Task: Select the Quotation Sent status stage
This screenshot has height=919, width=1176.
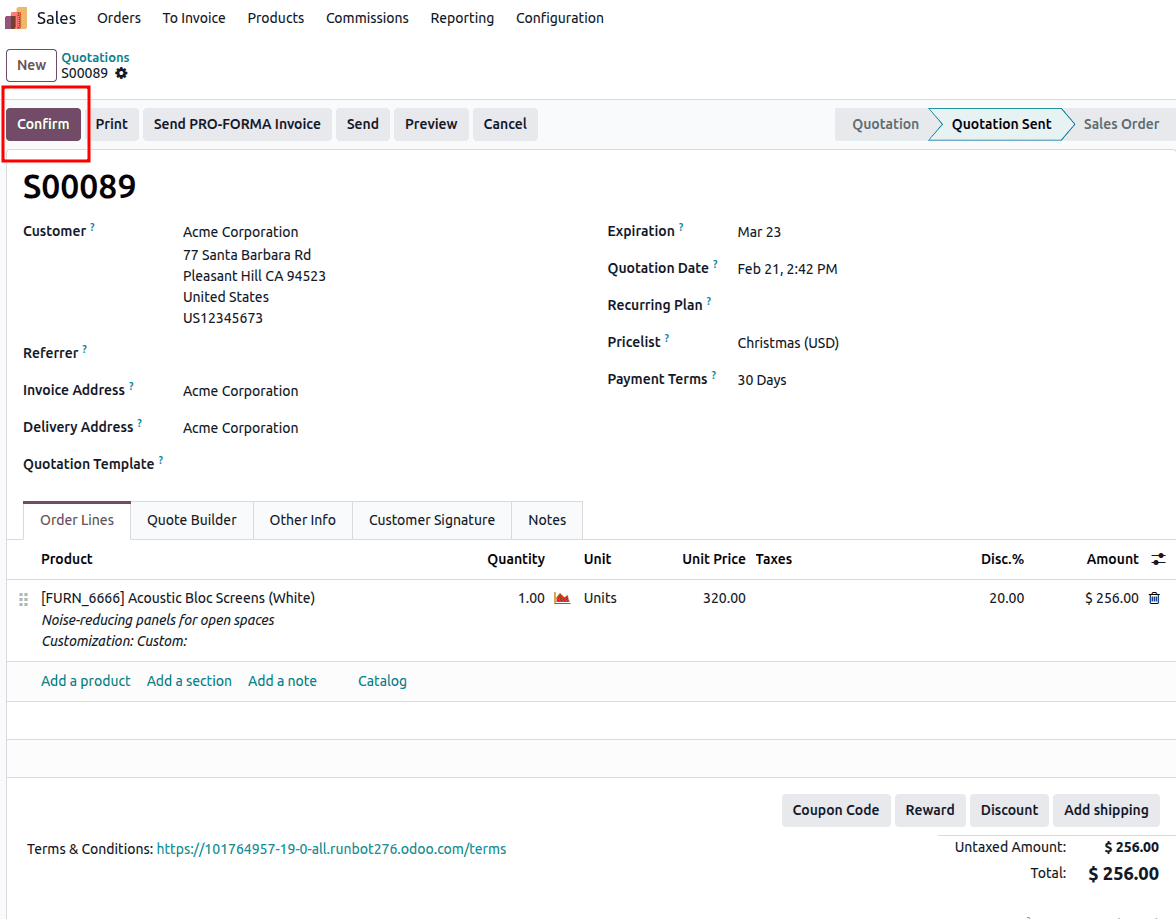Action: coord(1001,125)
